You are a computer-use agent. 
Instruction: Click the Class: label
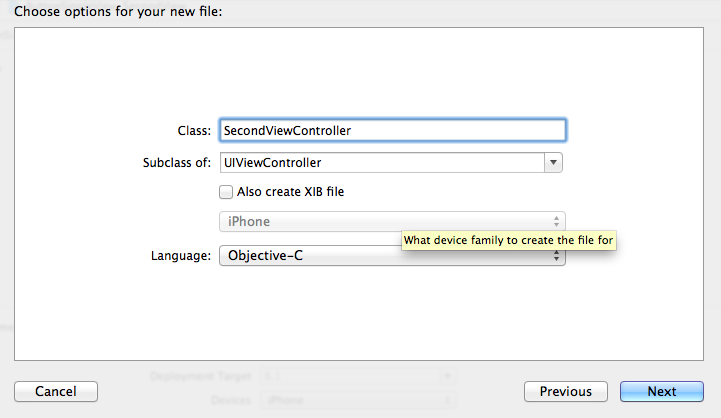click(193, 131)
